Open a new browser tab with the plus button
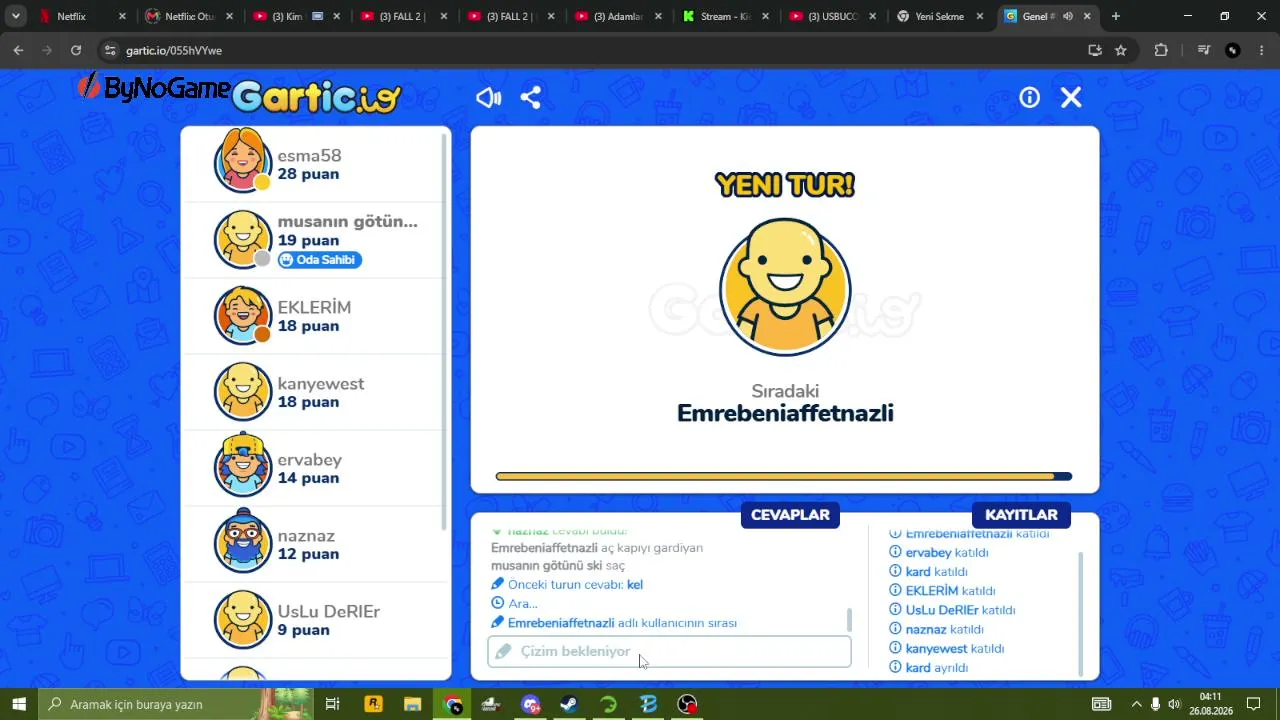This screenshot has width=1280, height=720. [x=1115, y=16]
